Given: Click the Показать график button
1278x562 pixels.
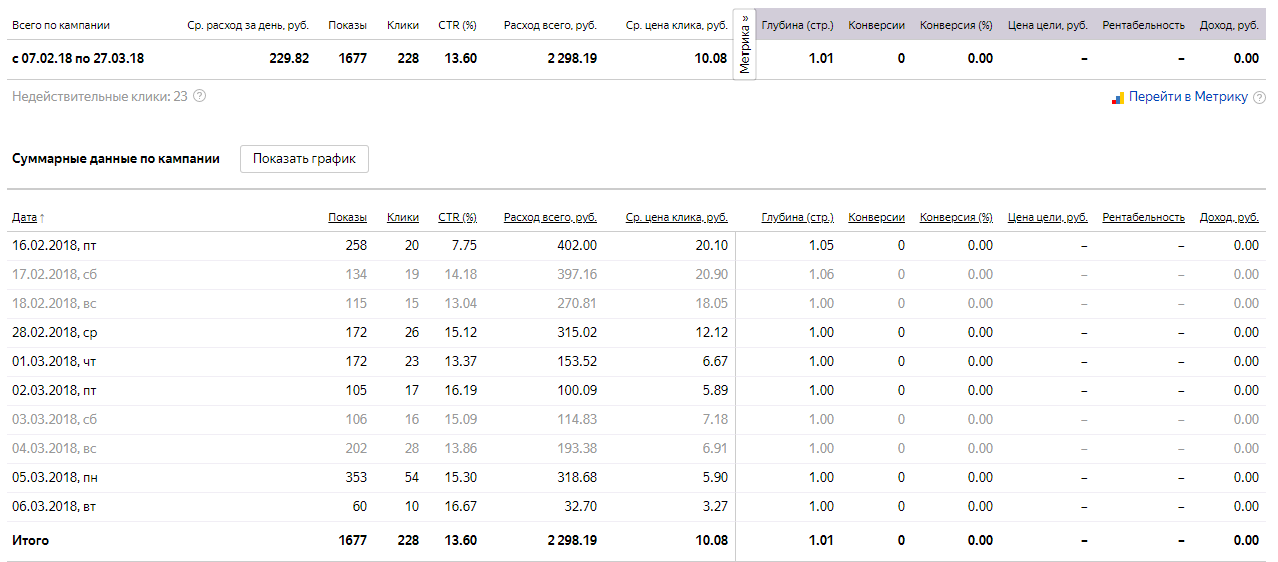Looking at the screenshot, I should [304, 159].
